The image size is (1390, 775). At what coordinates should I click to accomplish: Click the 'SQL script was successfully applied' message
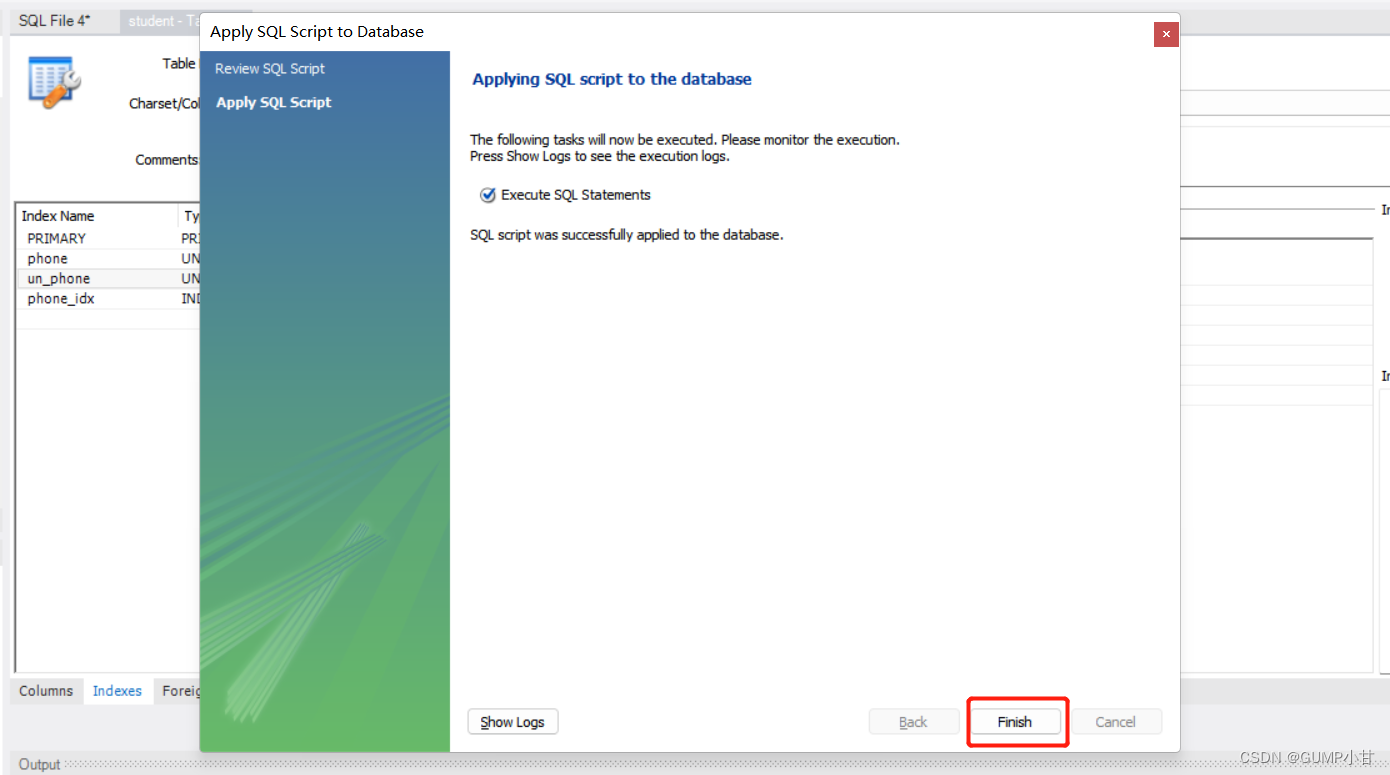point(627,235)
